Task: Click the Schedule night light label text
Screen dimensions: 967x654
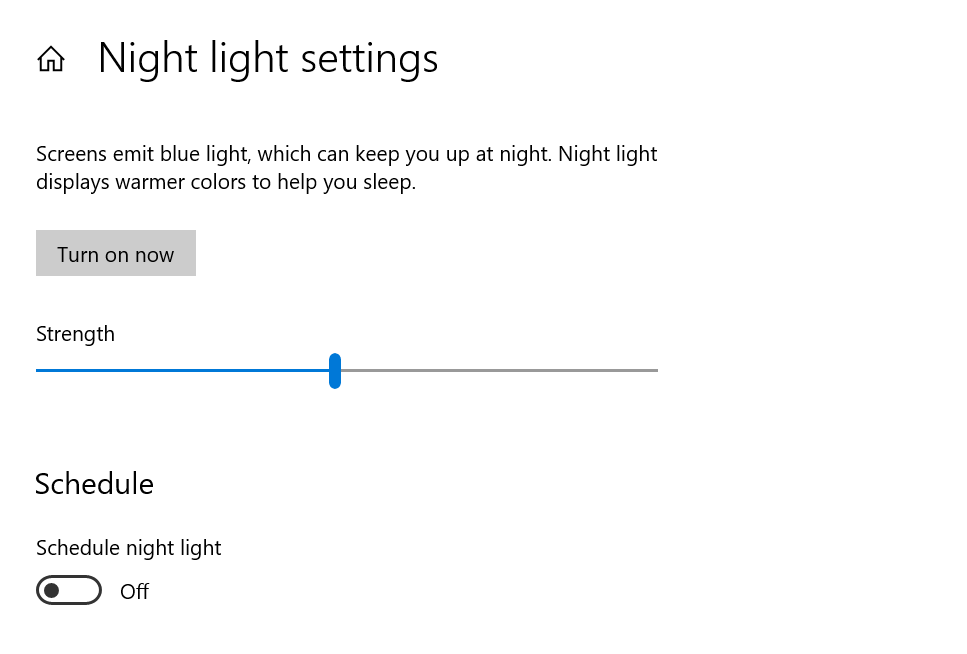Action: click(128, 548)
